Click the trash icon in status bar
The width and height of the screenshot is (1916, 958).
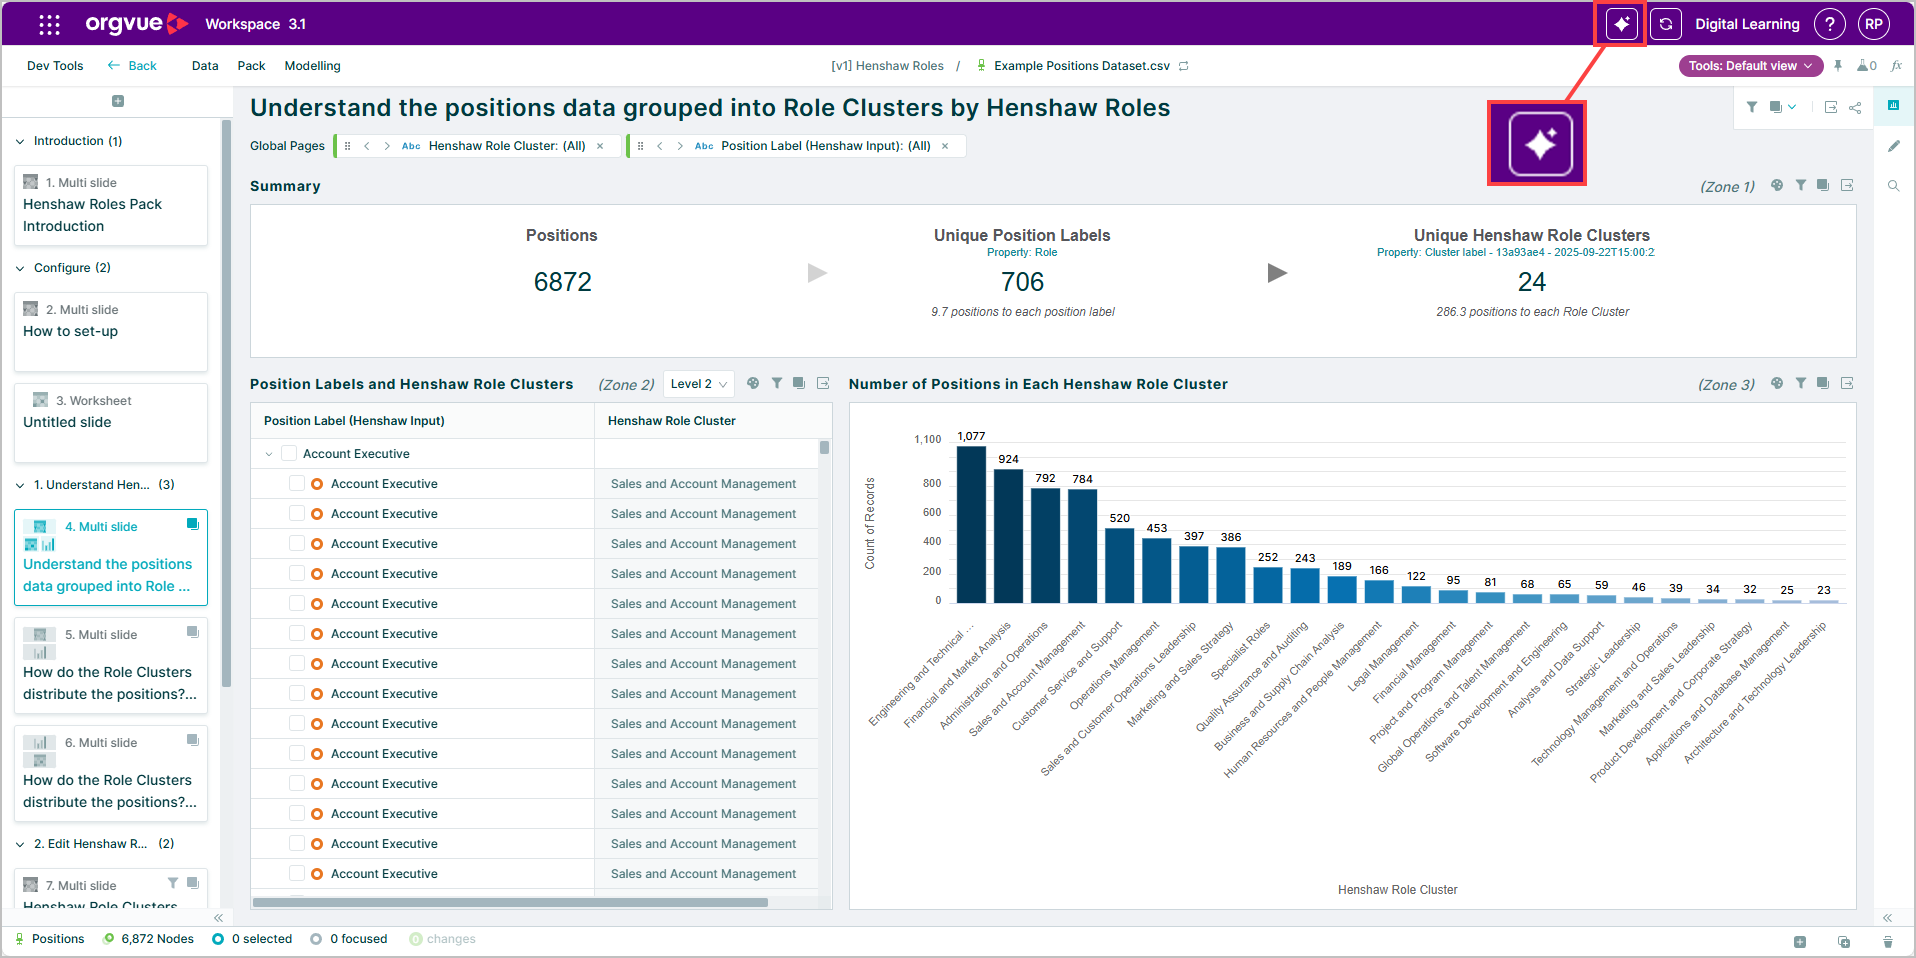point(1887,941)
